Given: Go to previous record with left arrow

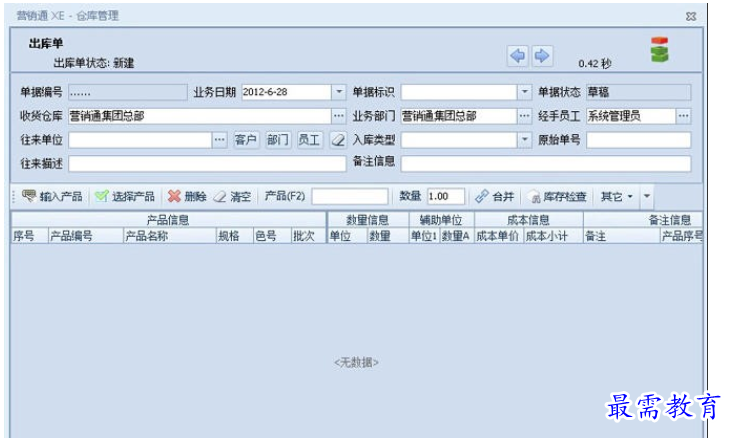Looking at the screenshot, I should [517, 56].
